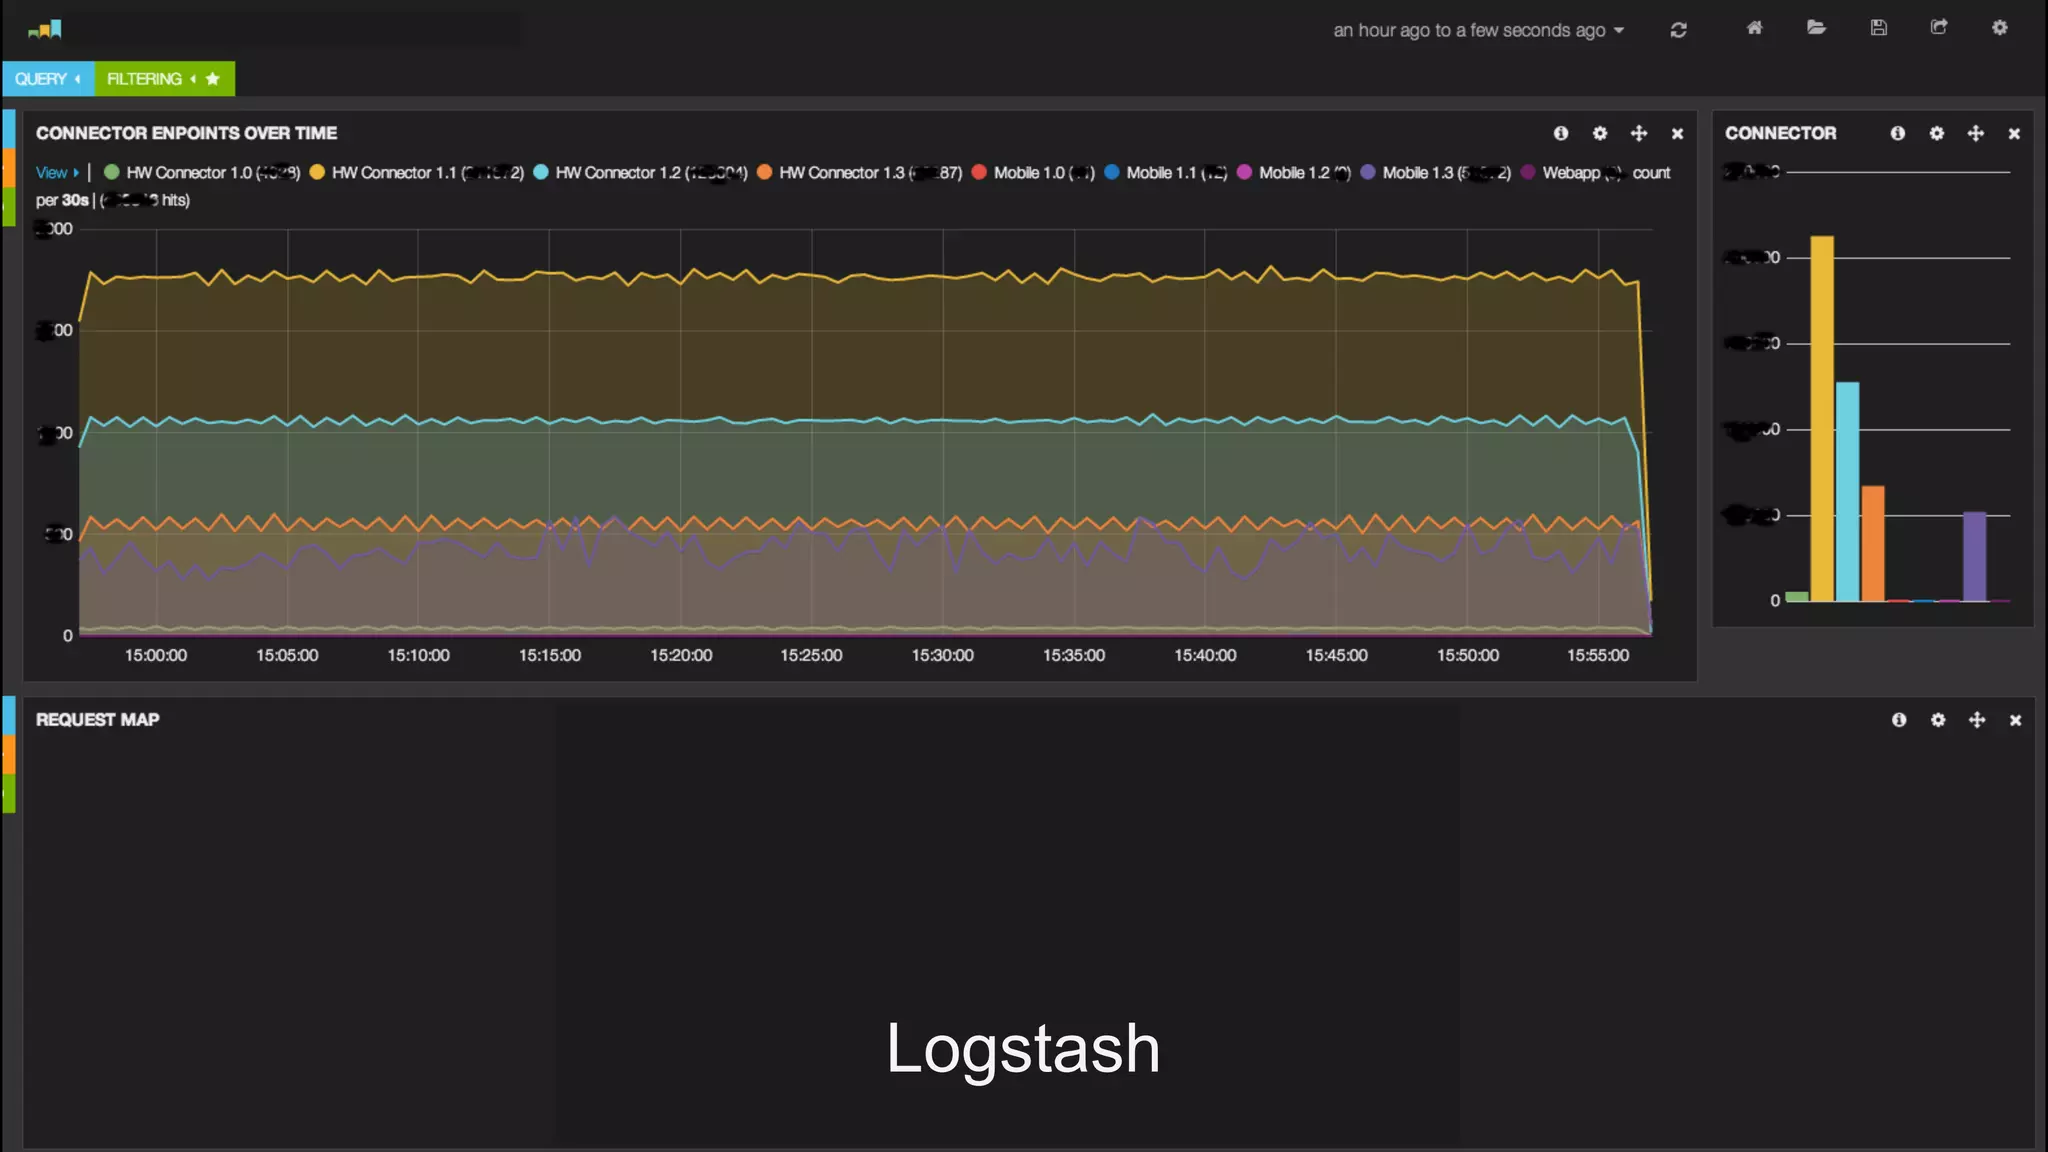Viewport: 2048px width, 1152px height.
Task: Show info for Connector Enpoints Over Time panel
Action: coord(1561,133)
